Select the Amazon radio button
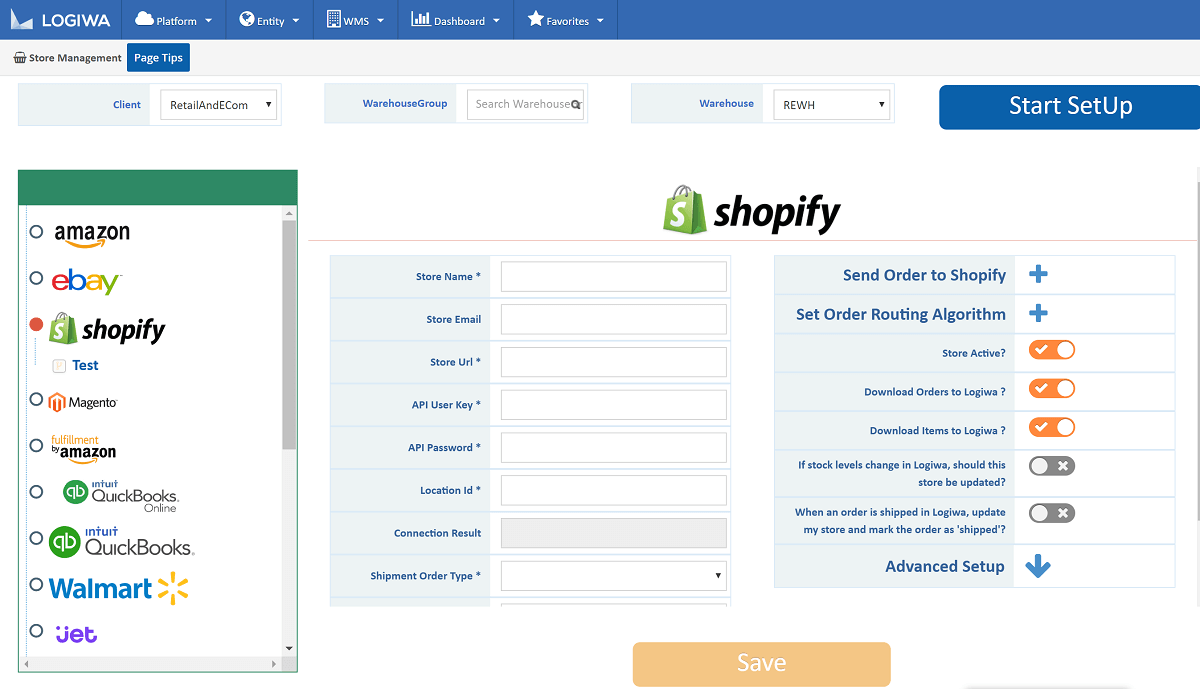The image size is (1200, 689). (x=36, y=231)
